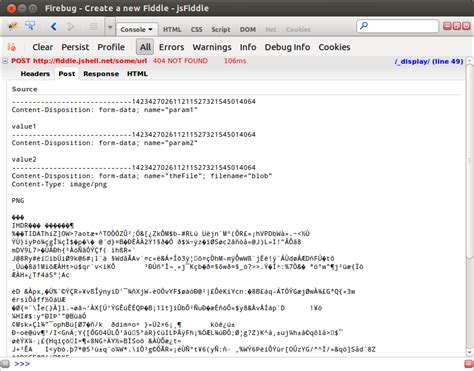This screenshot has width=474, height=371.
Task: Click the 106ms timing value
Action: tap(235, 61)
